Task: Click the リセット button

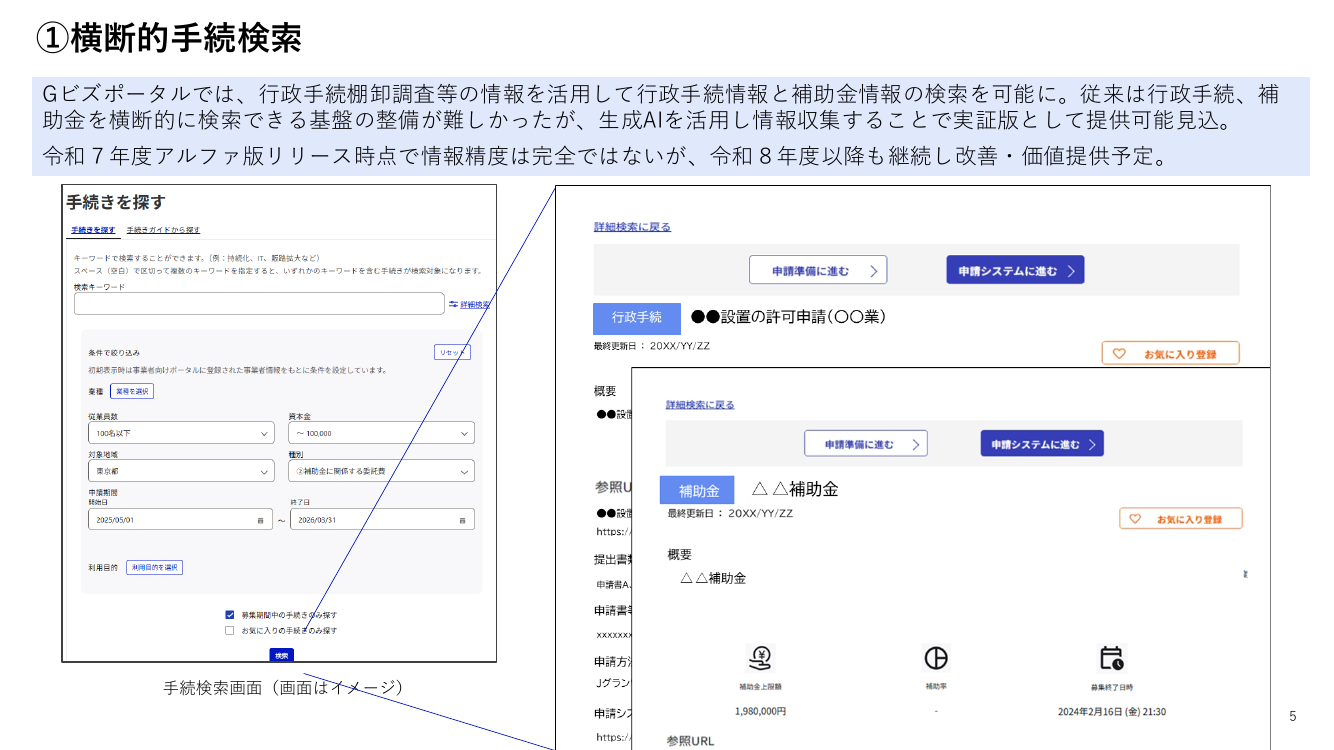Action: click(452, 352)
